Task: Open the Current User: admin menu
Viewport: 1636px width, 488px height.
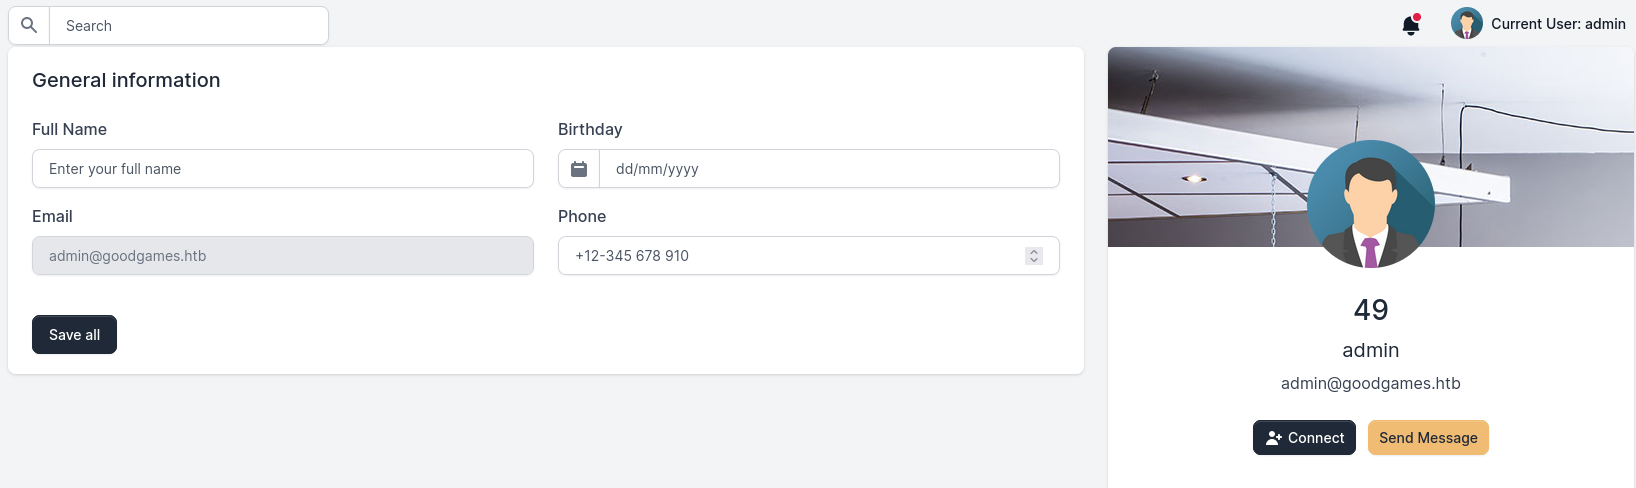Action: 1557,24
